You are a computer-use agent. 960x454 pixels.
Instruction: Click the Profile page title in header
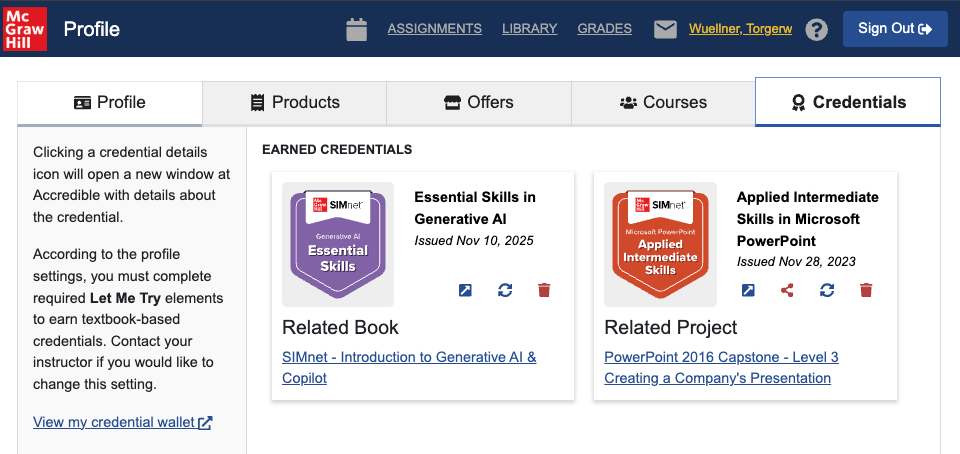tap(92, 29)
